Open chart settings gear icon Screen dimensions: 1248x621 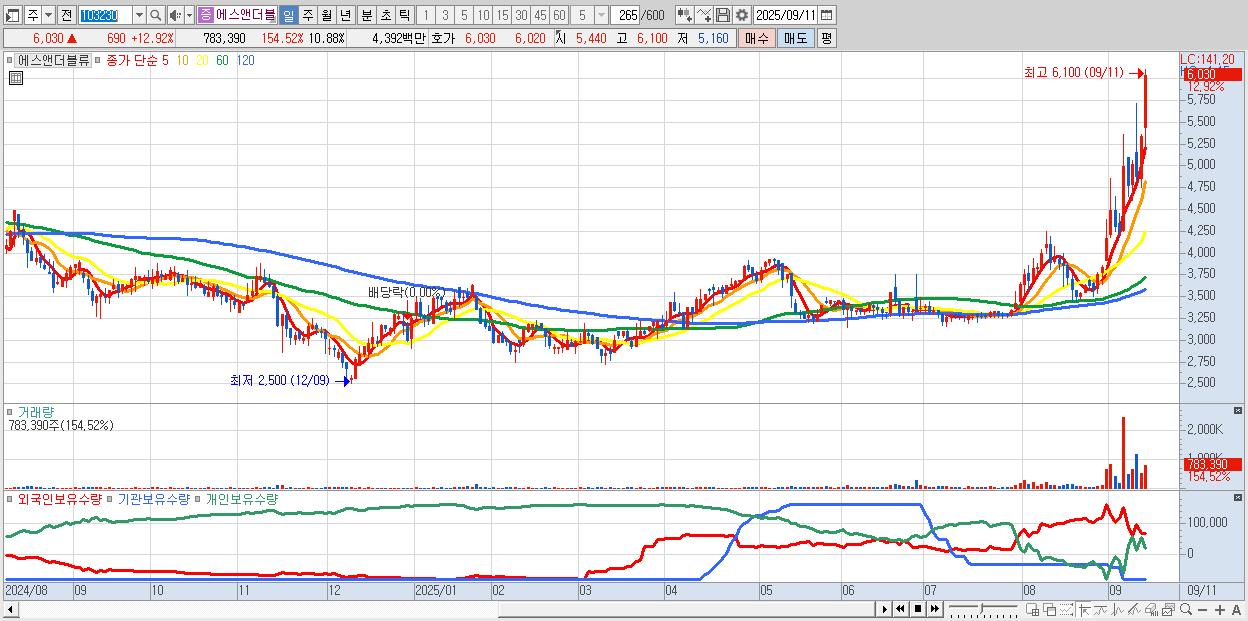coord(741,15)
